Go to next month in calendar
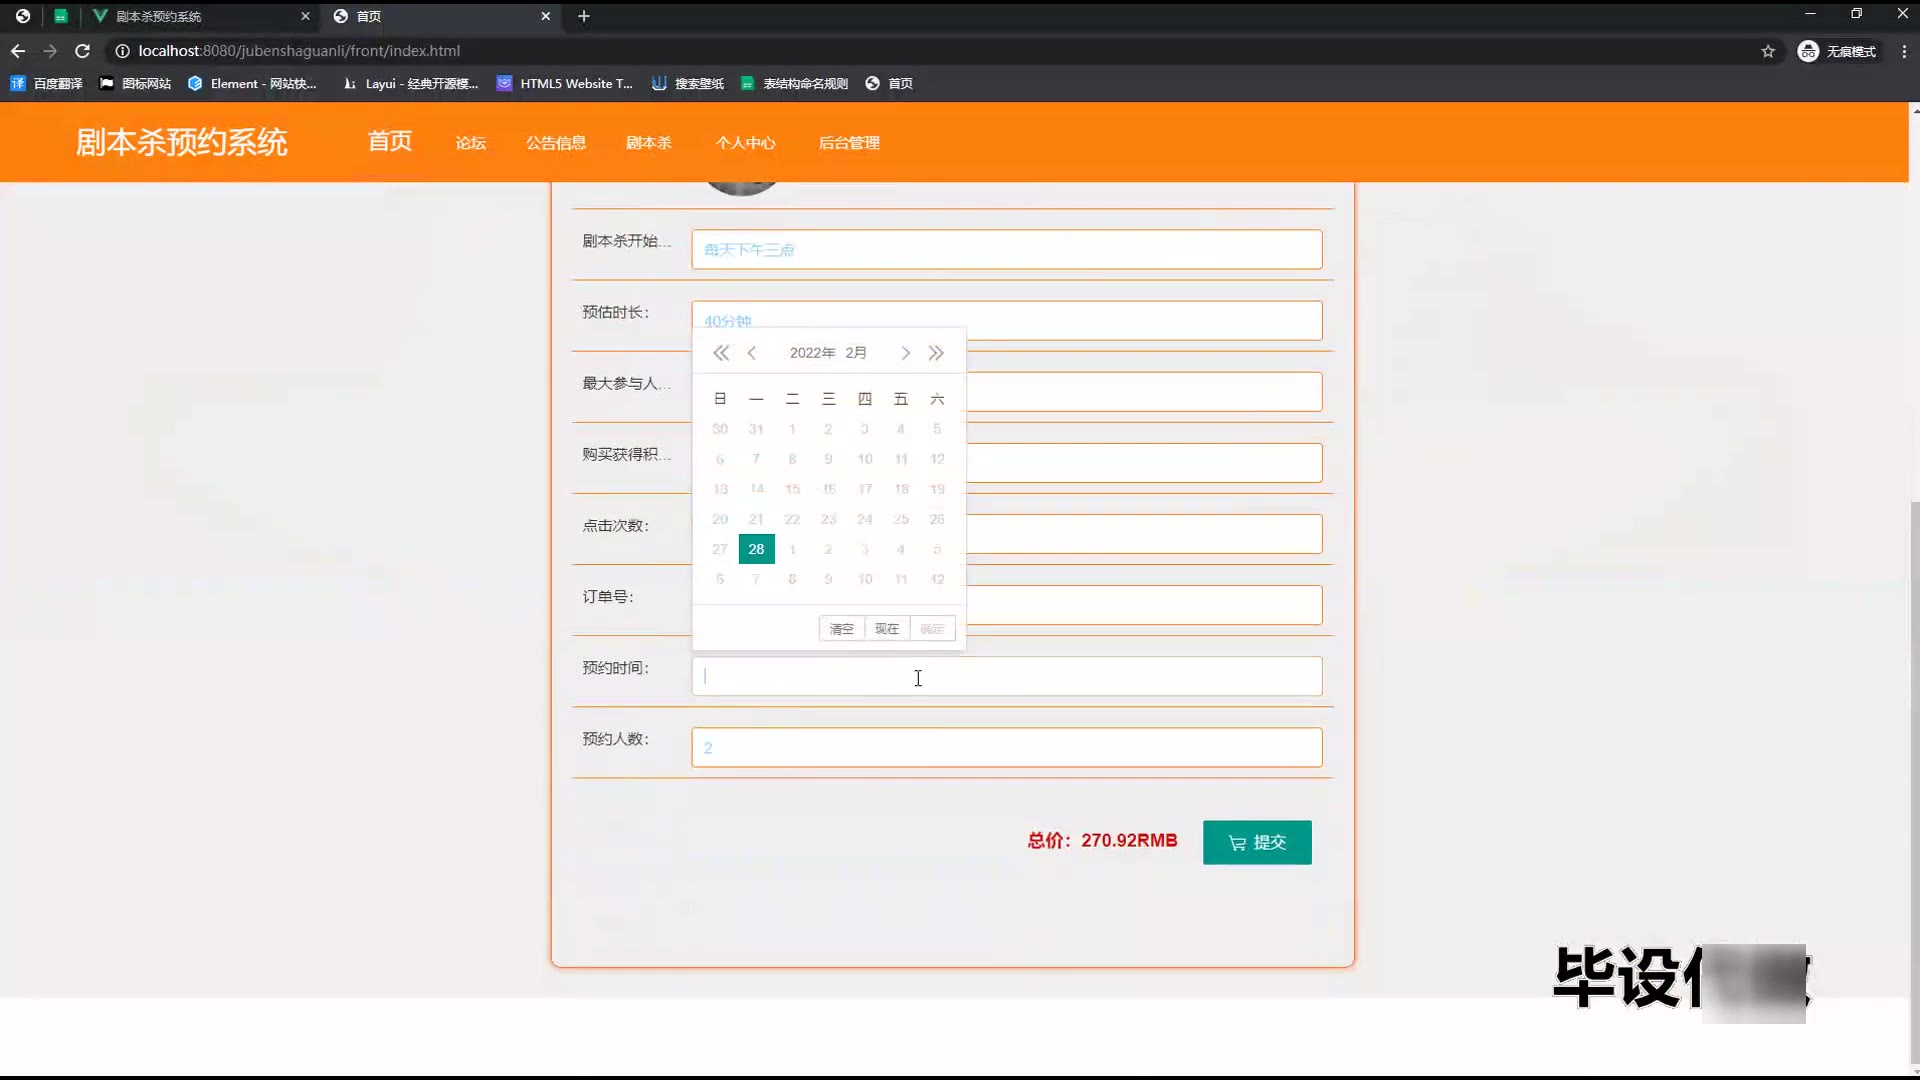The height and width of the screenshot is (1080, 1920). point(905,353)
